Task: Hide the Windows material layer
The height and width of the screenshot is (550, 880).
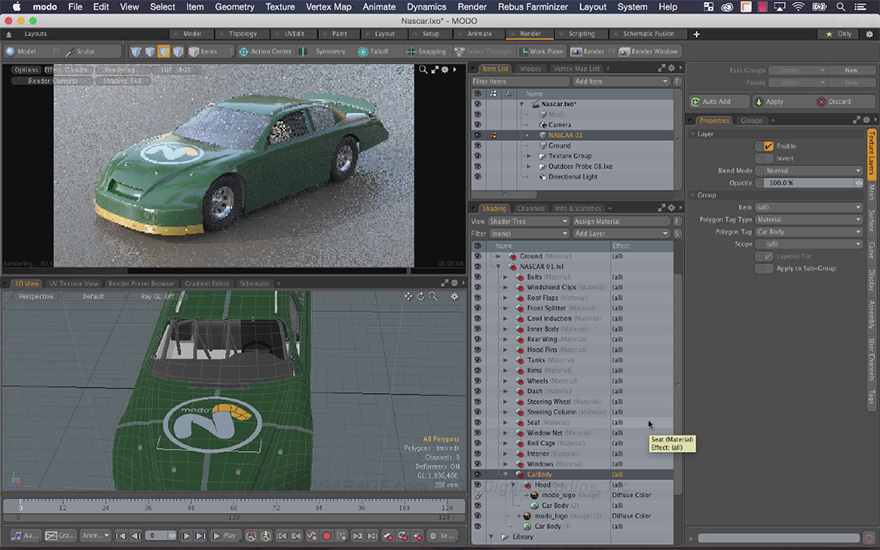Action: 478,464
